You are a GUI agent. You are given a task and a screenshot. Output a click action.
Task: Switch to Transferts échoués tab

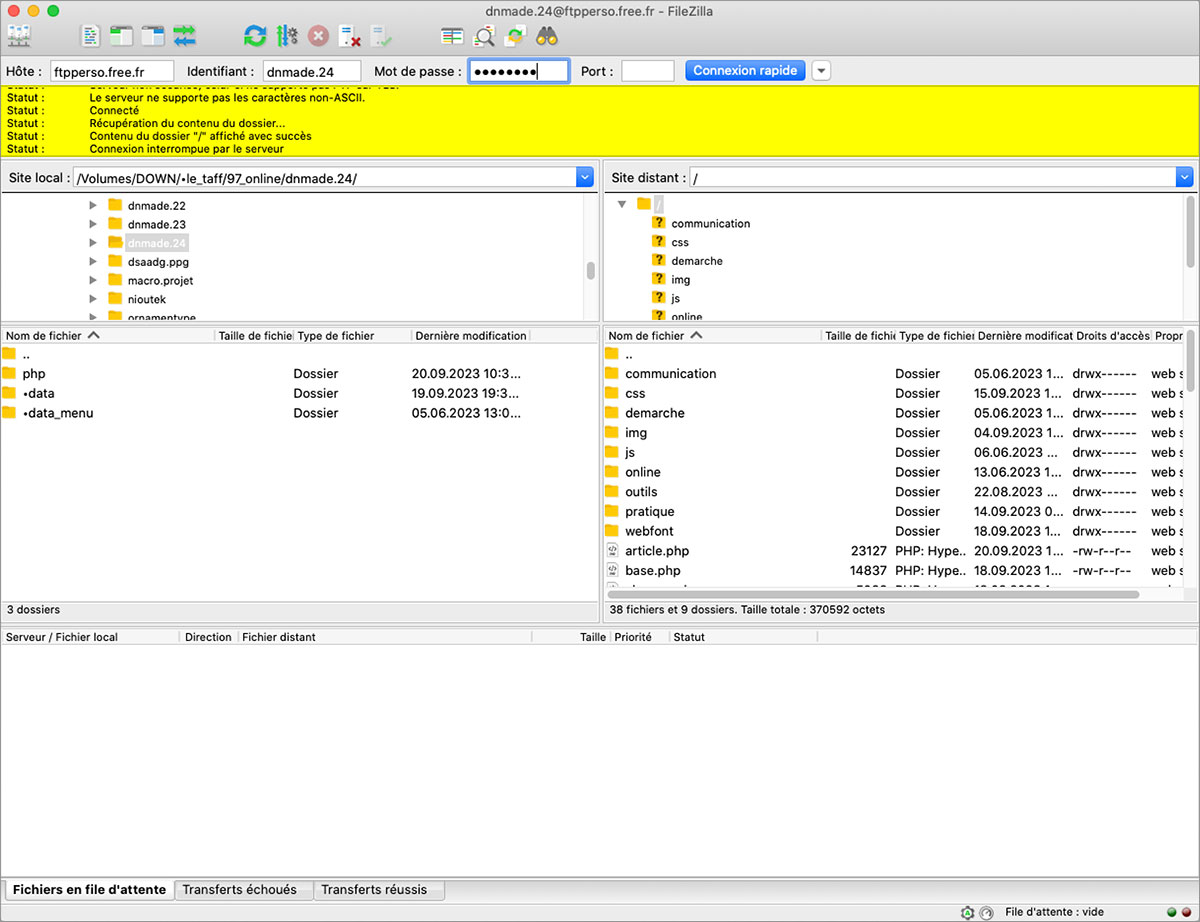(240, 889)
